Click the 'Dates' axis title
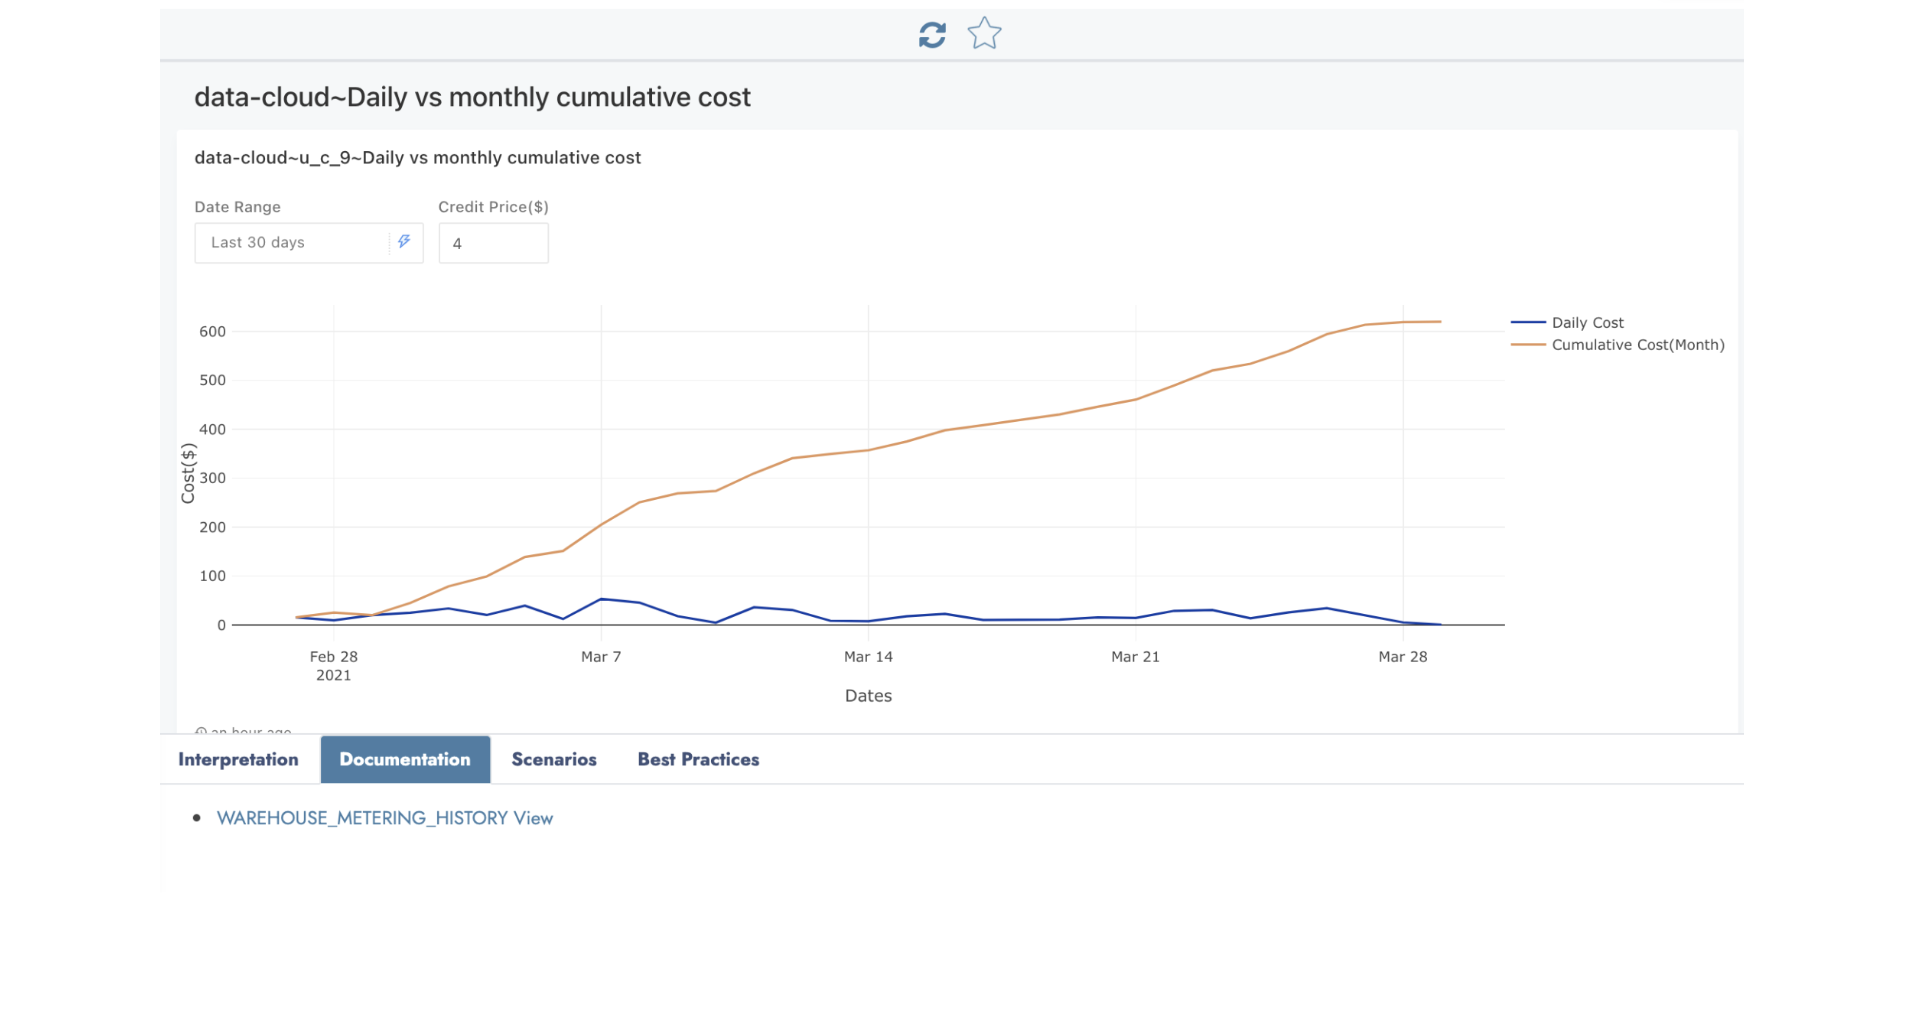1908x1030 pixels. (x=868, y=696)
